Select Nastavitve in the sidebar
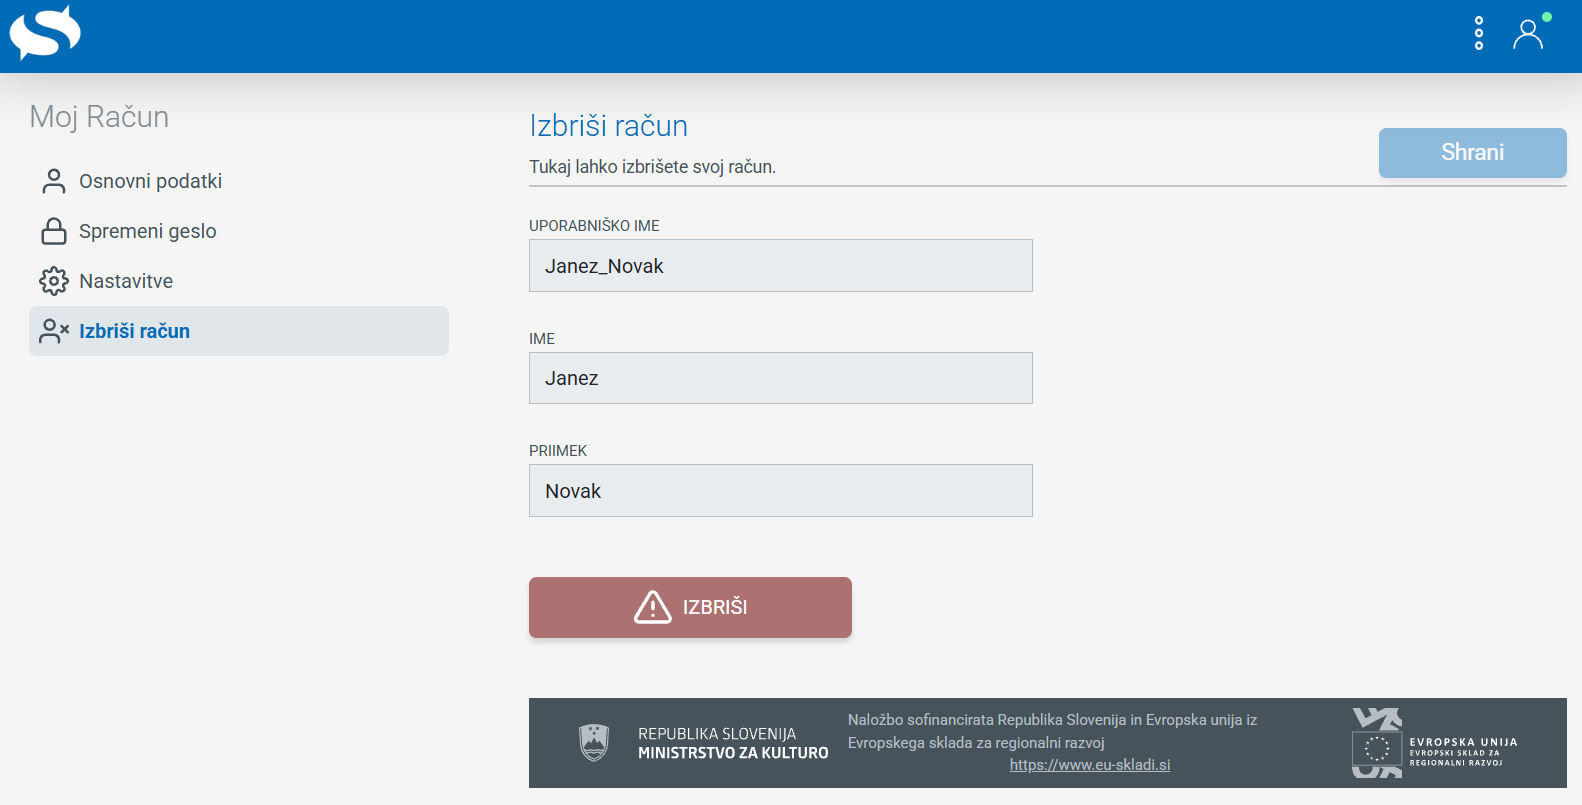Viewport: 1582px width, 805px height. 126,281
